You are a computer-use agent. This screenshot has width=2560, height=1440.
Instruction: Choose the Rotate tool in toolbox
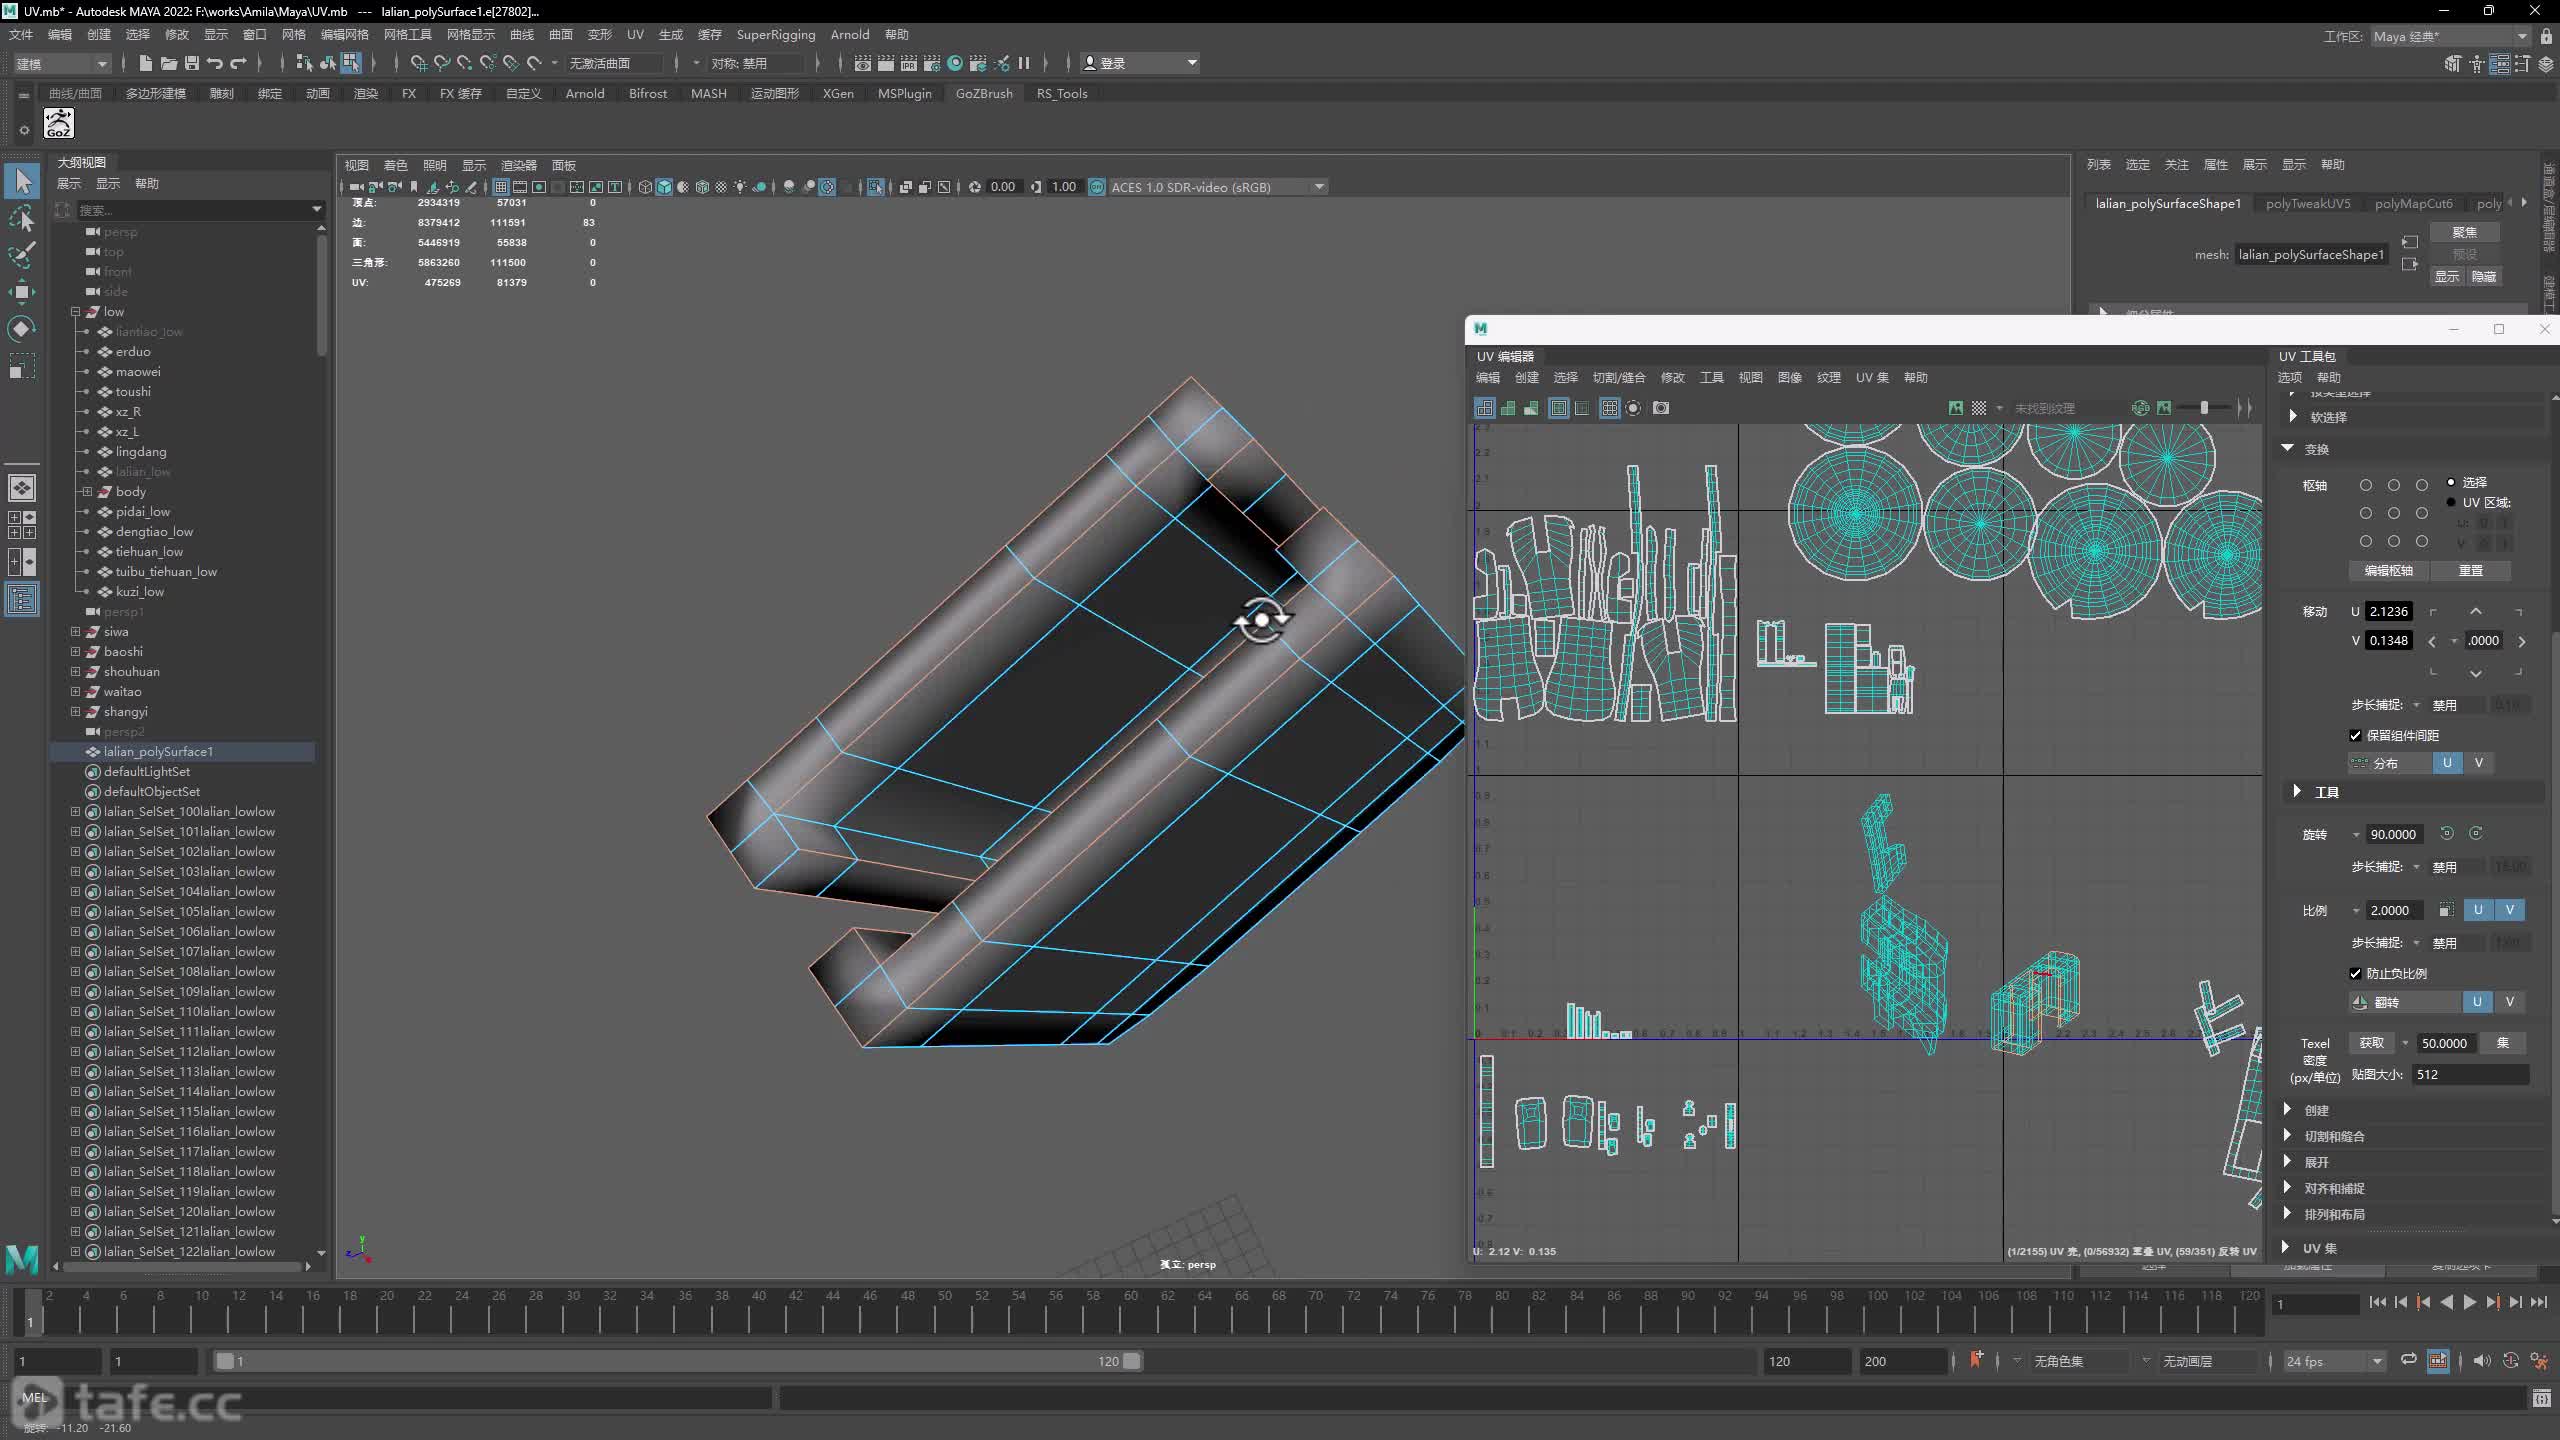pos(22,329)
